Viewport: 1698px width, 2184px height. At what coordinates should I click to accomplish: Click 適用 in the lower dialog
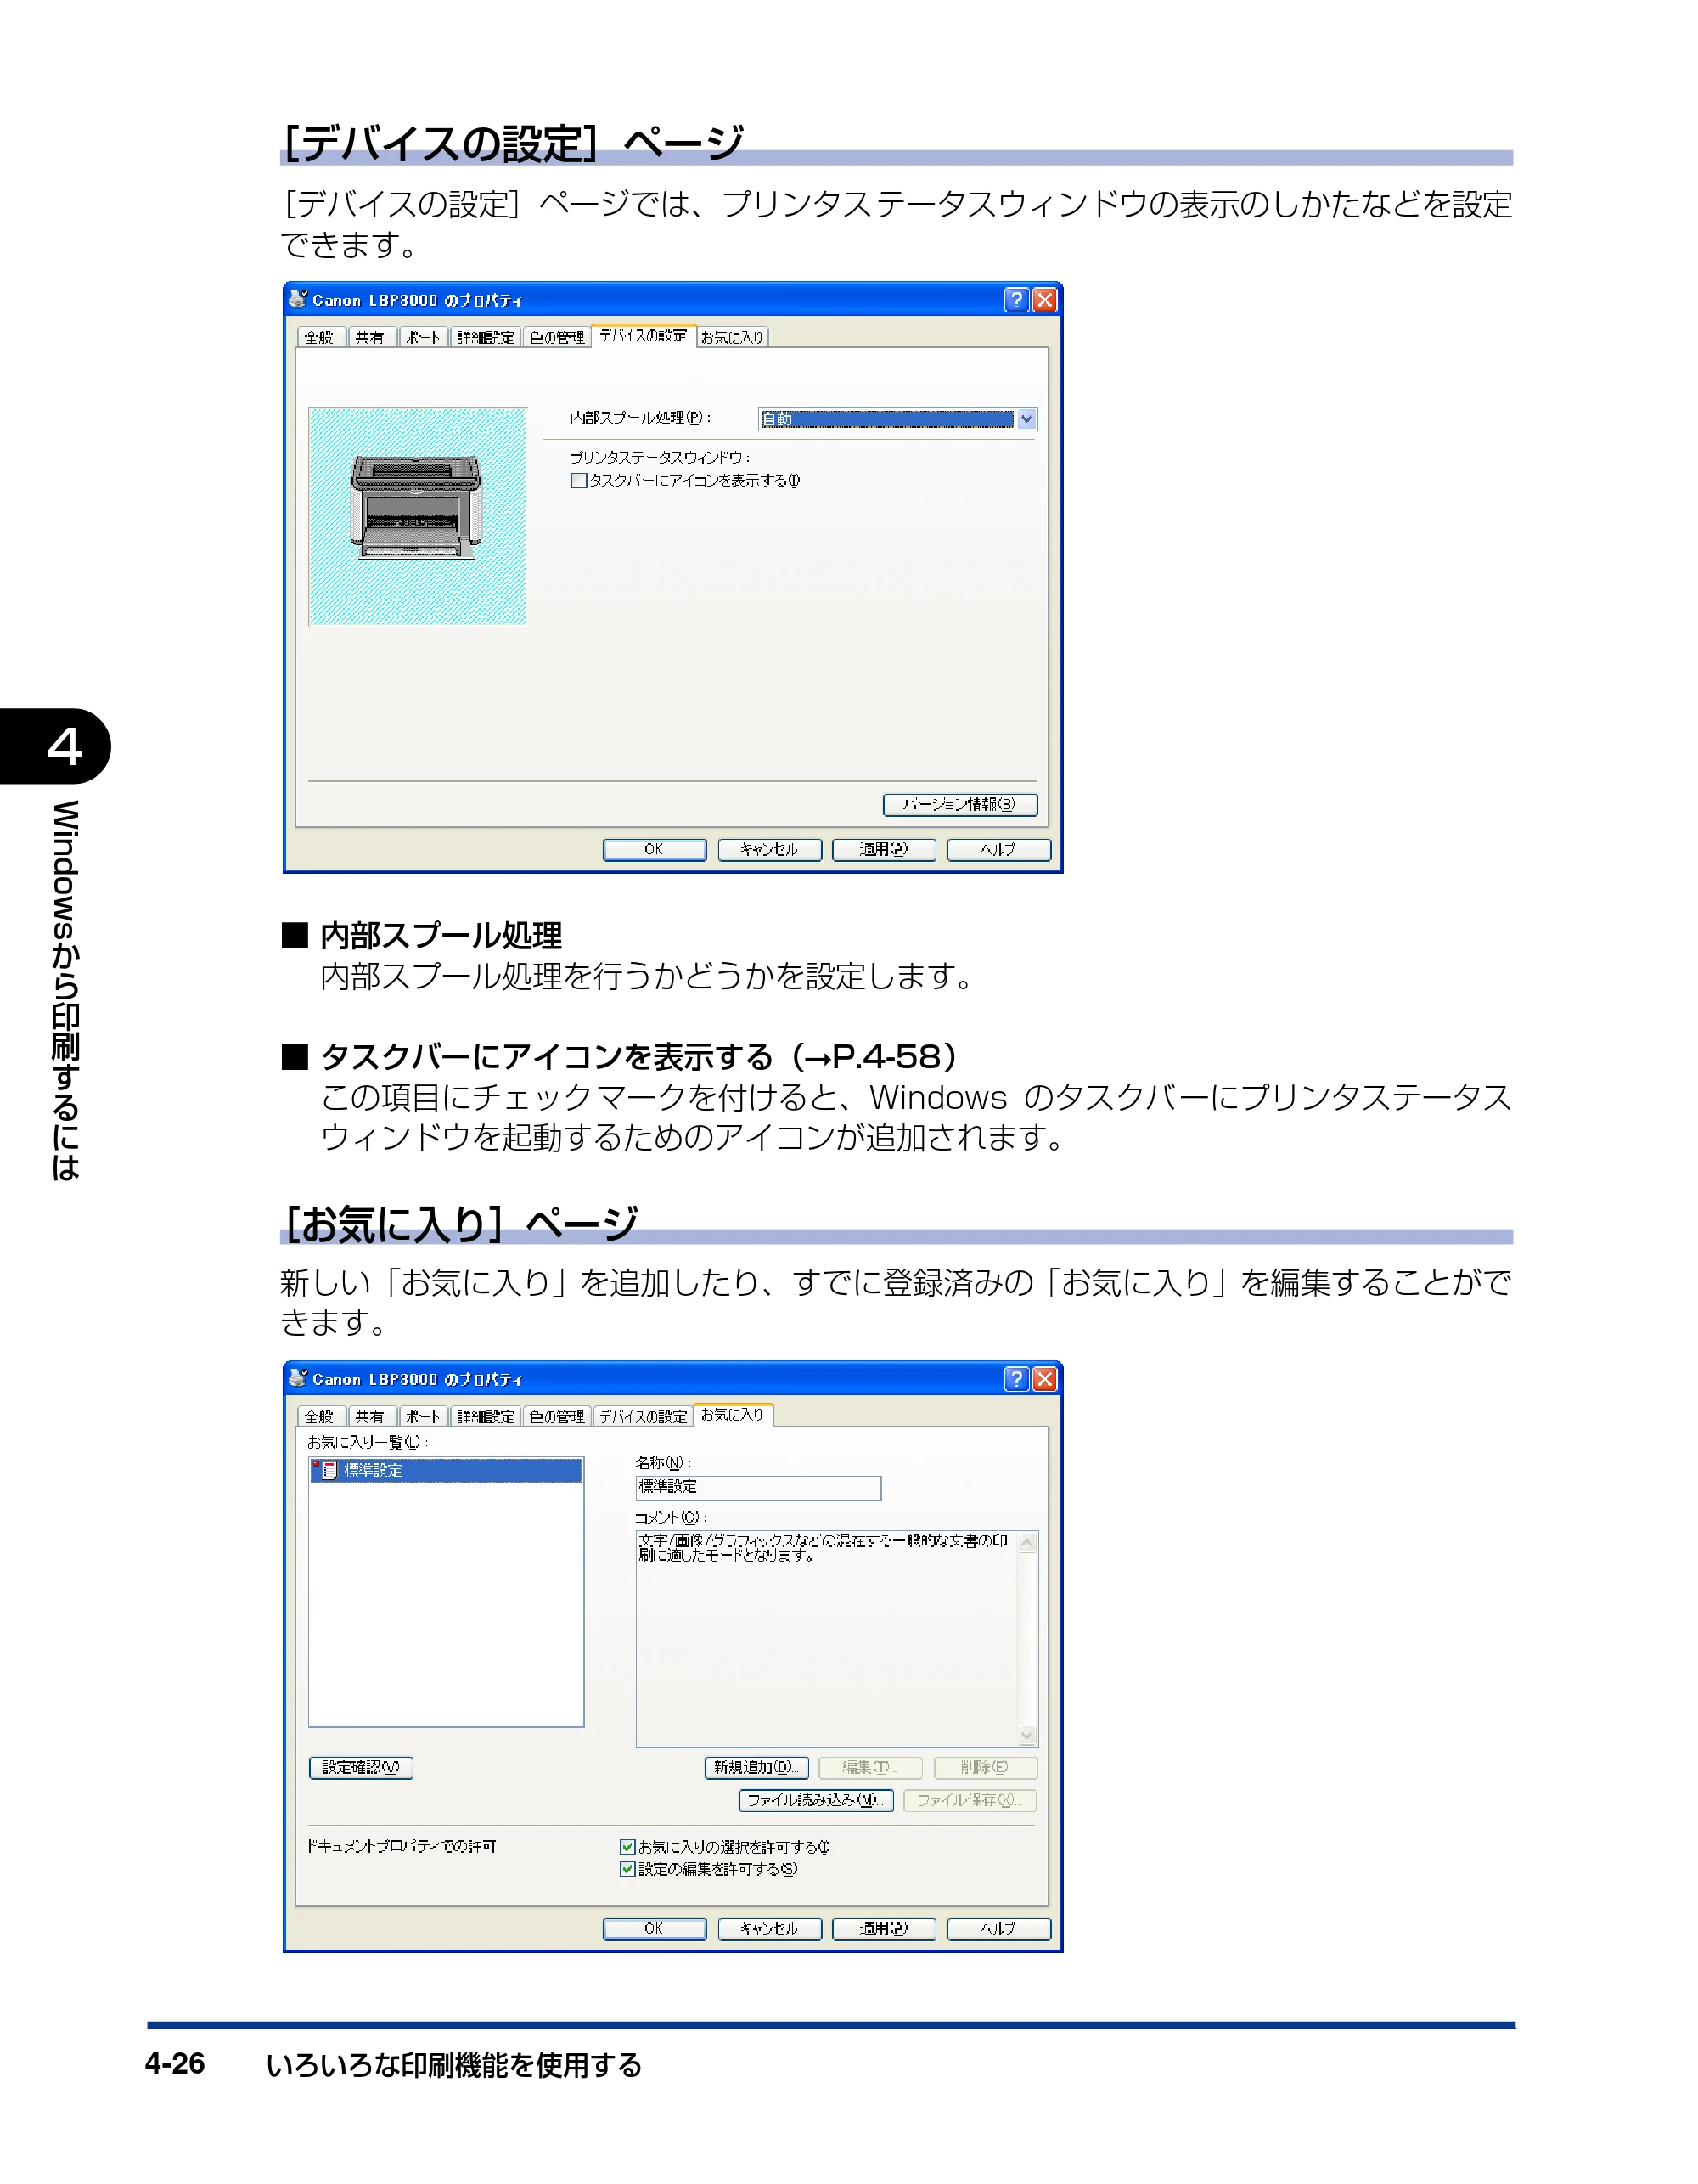[x=884, y=1929]
